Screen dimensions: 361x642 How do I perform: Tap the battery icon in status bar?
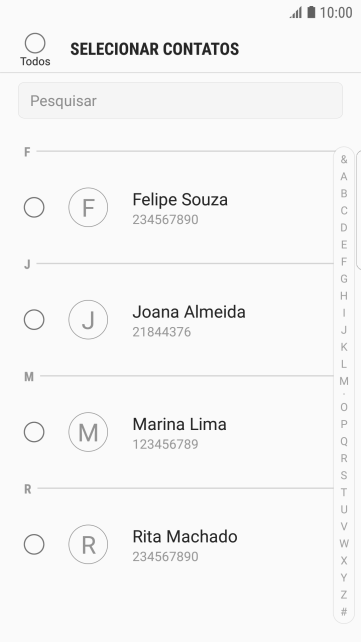click(311, 12)
